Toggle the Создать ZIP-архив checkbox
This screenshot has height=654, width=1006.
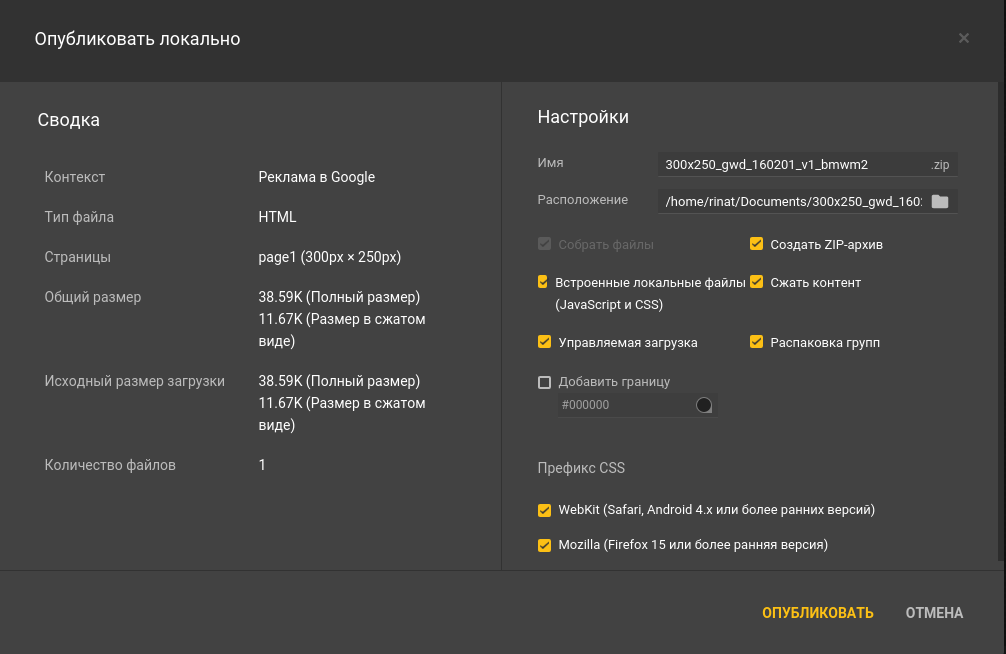[757, 244]
